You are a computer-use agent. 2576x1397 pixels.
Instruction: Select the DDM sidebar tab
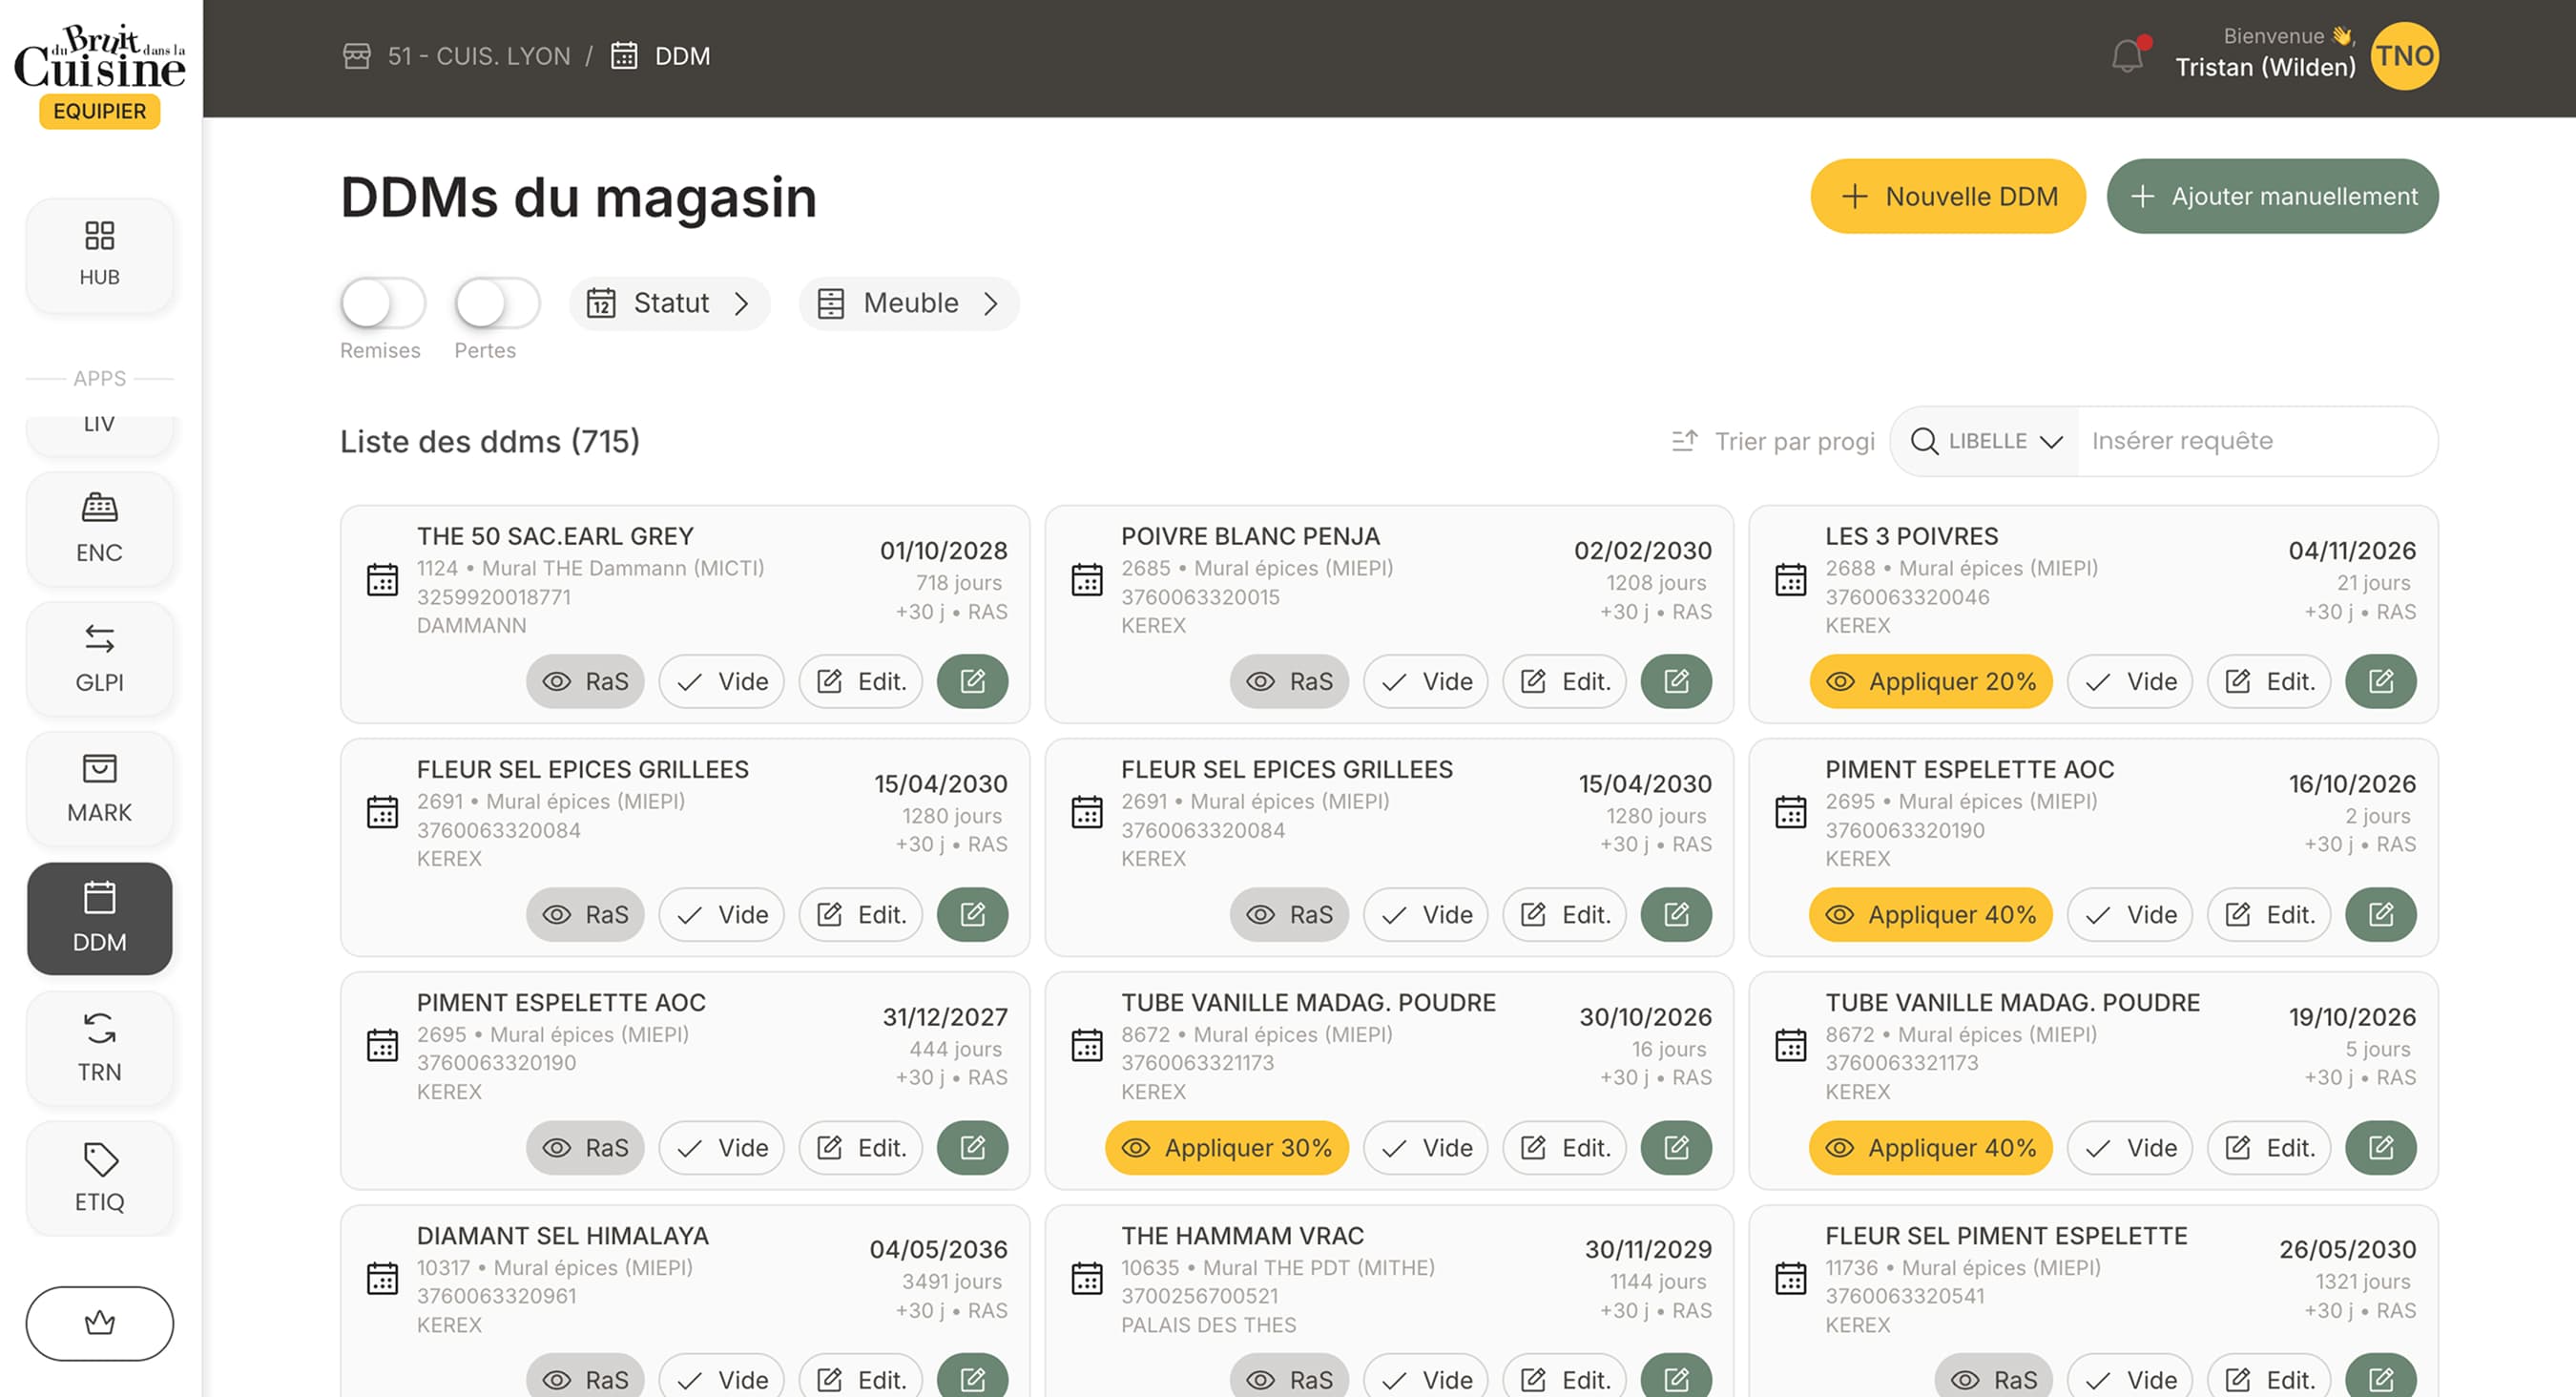tap(99, 919)
